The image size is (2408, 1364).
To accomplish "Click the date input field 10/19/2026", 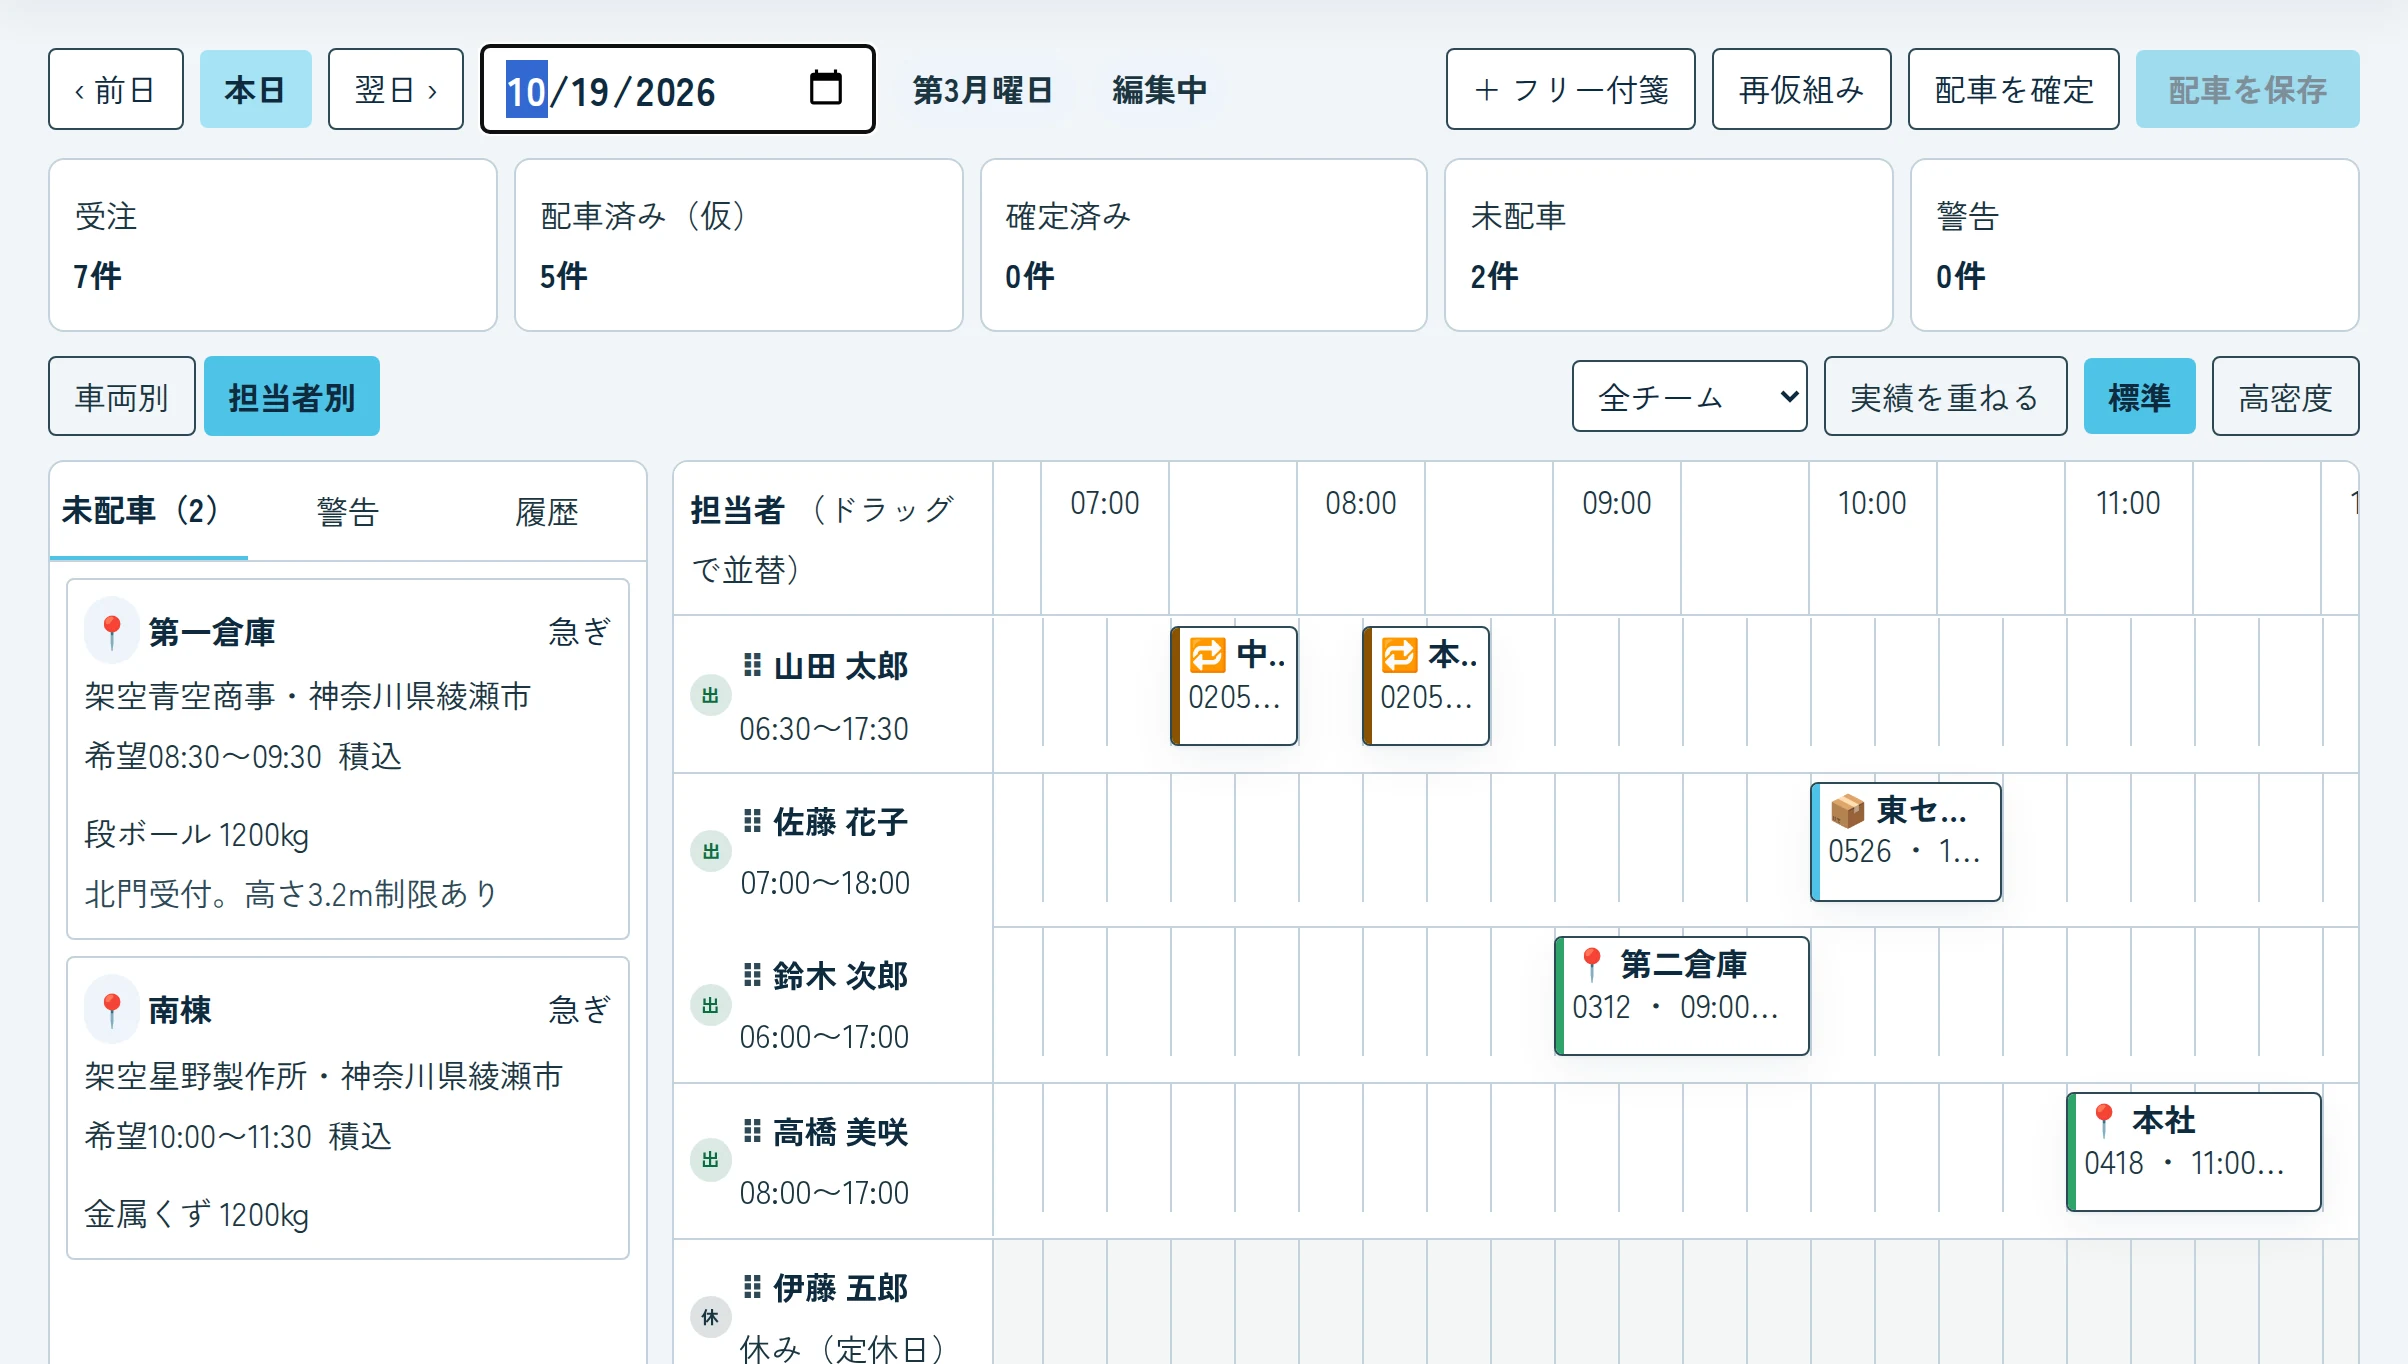I will point(677,89).
